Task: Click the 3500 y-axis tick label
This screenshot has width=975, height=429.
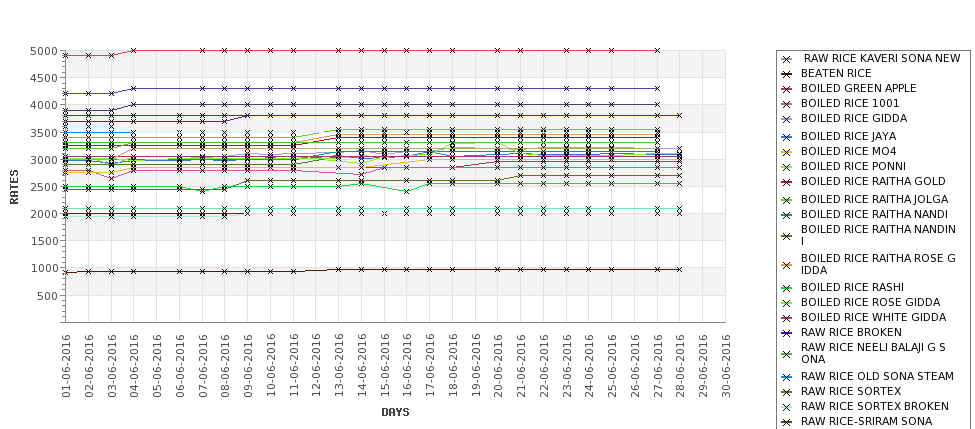Action: click(44, 132)
